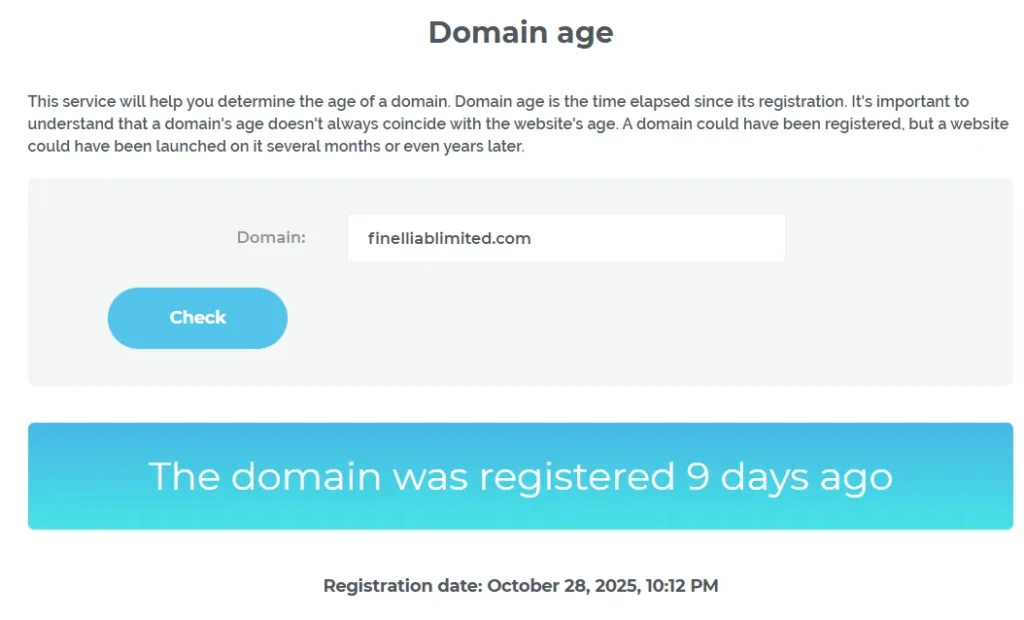Click the blue Check button
1024x620 pixels.
[x=197, y=318]
